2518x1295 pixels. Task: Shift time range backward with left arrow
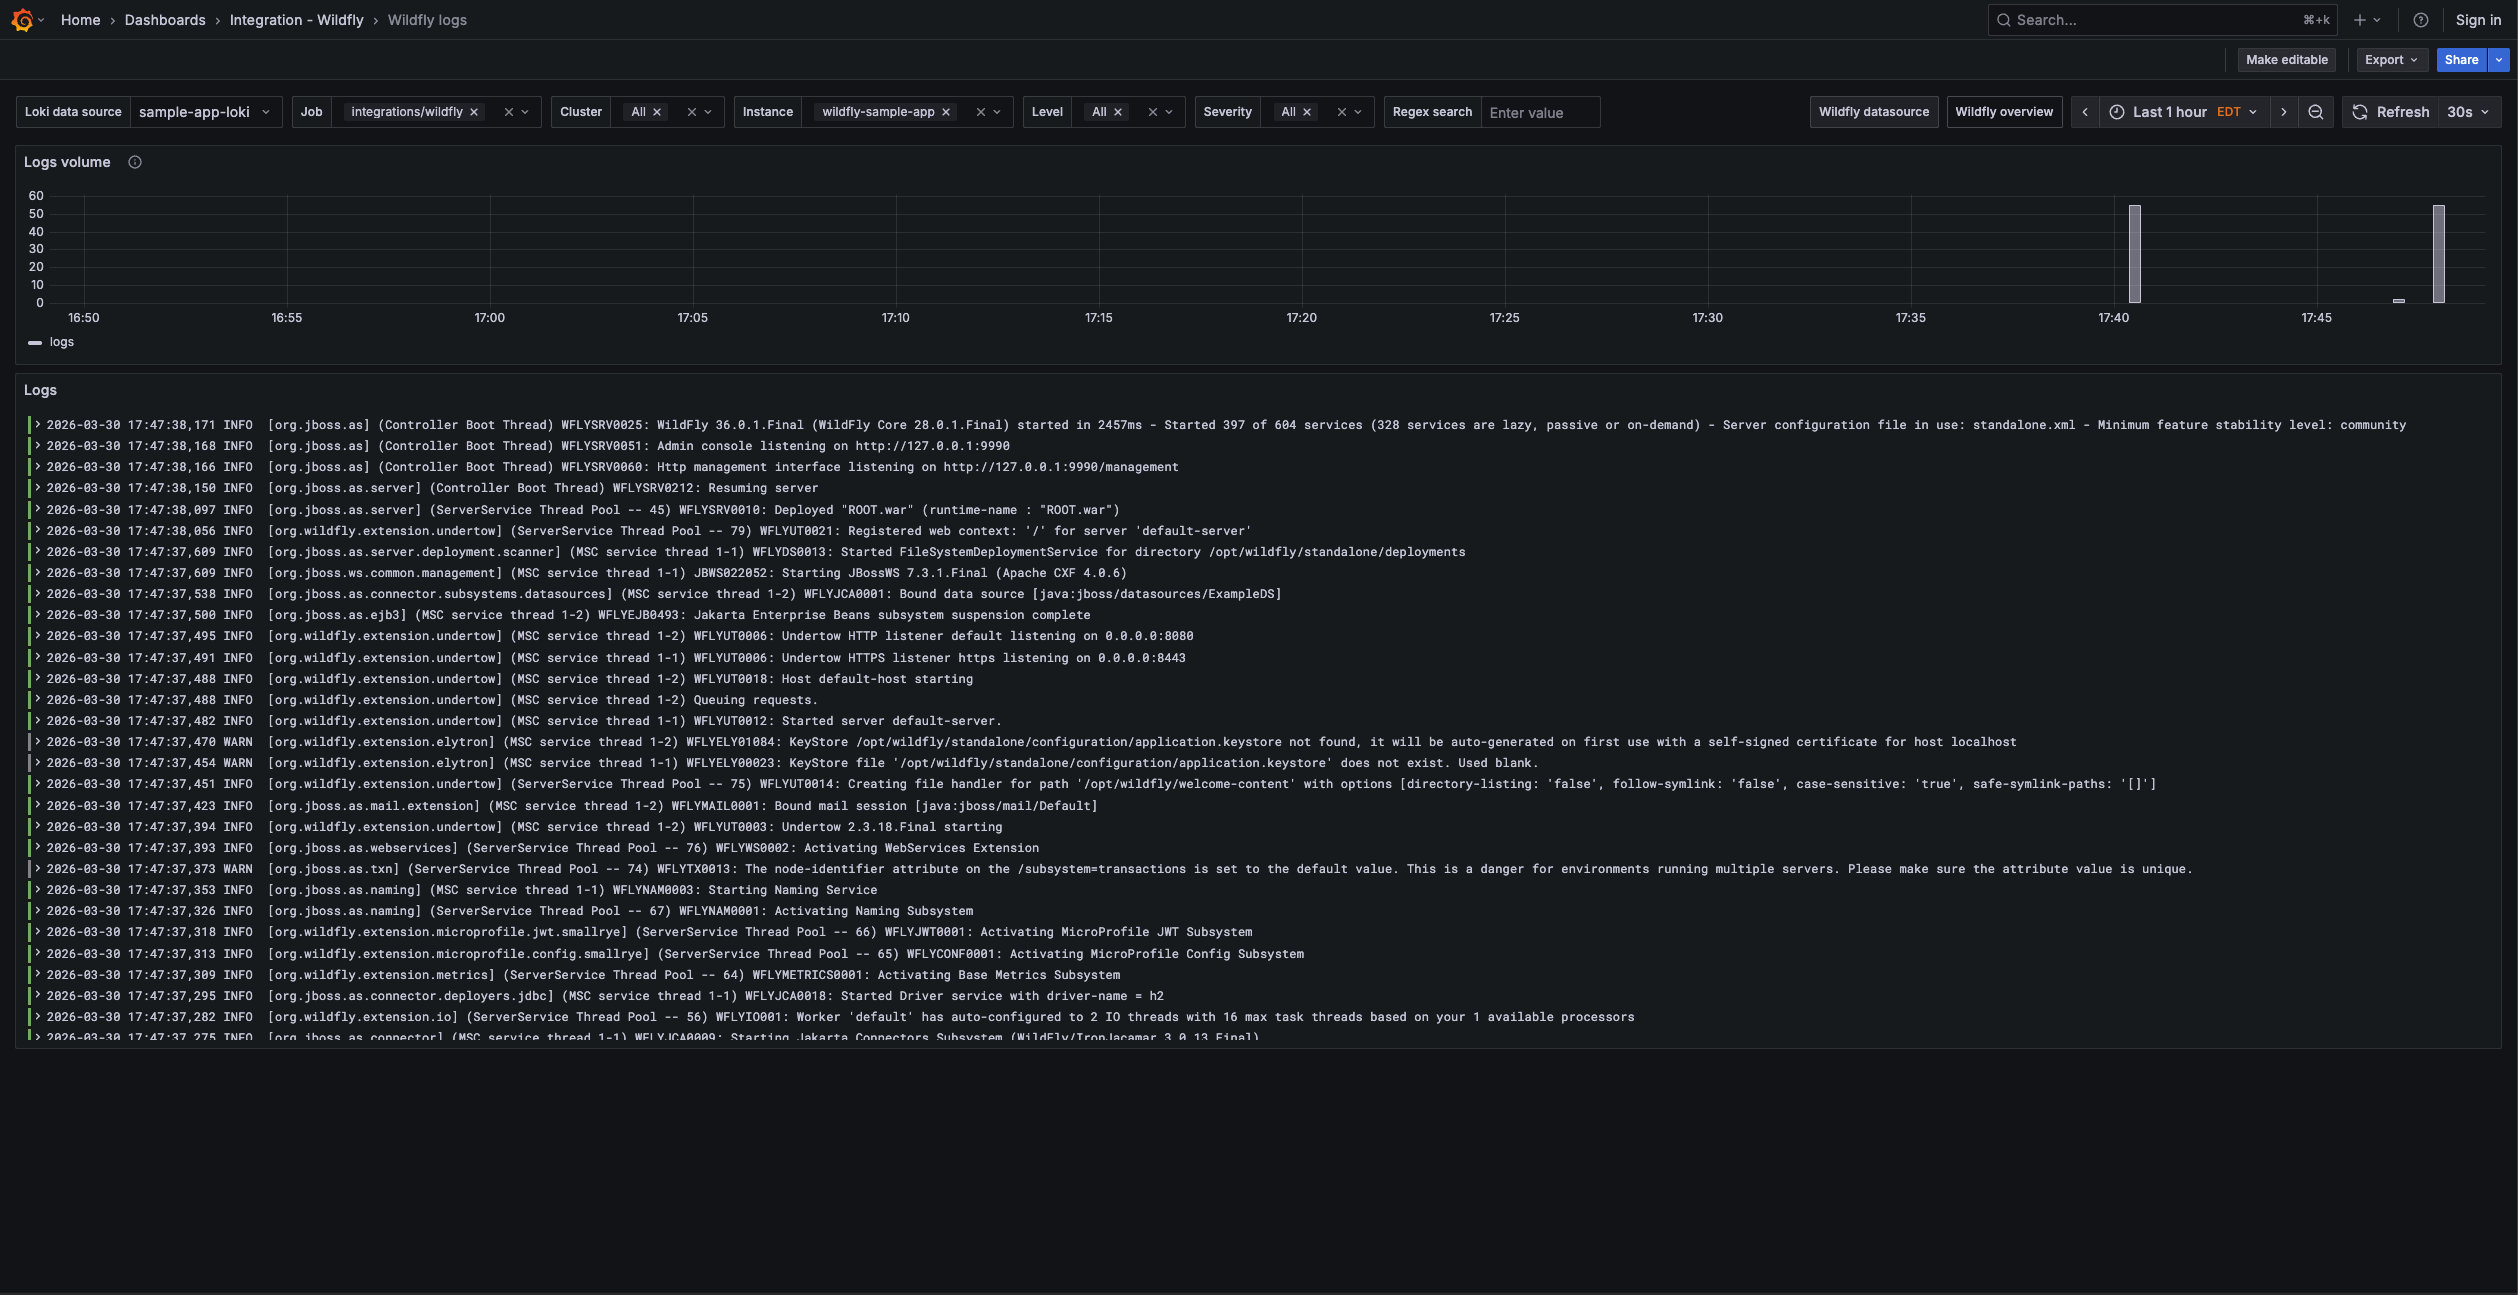point(2085,112)
